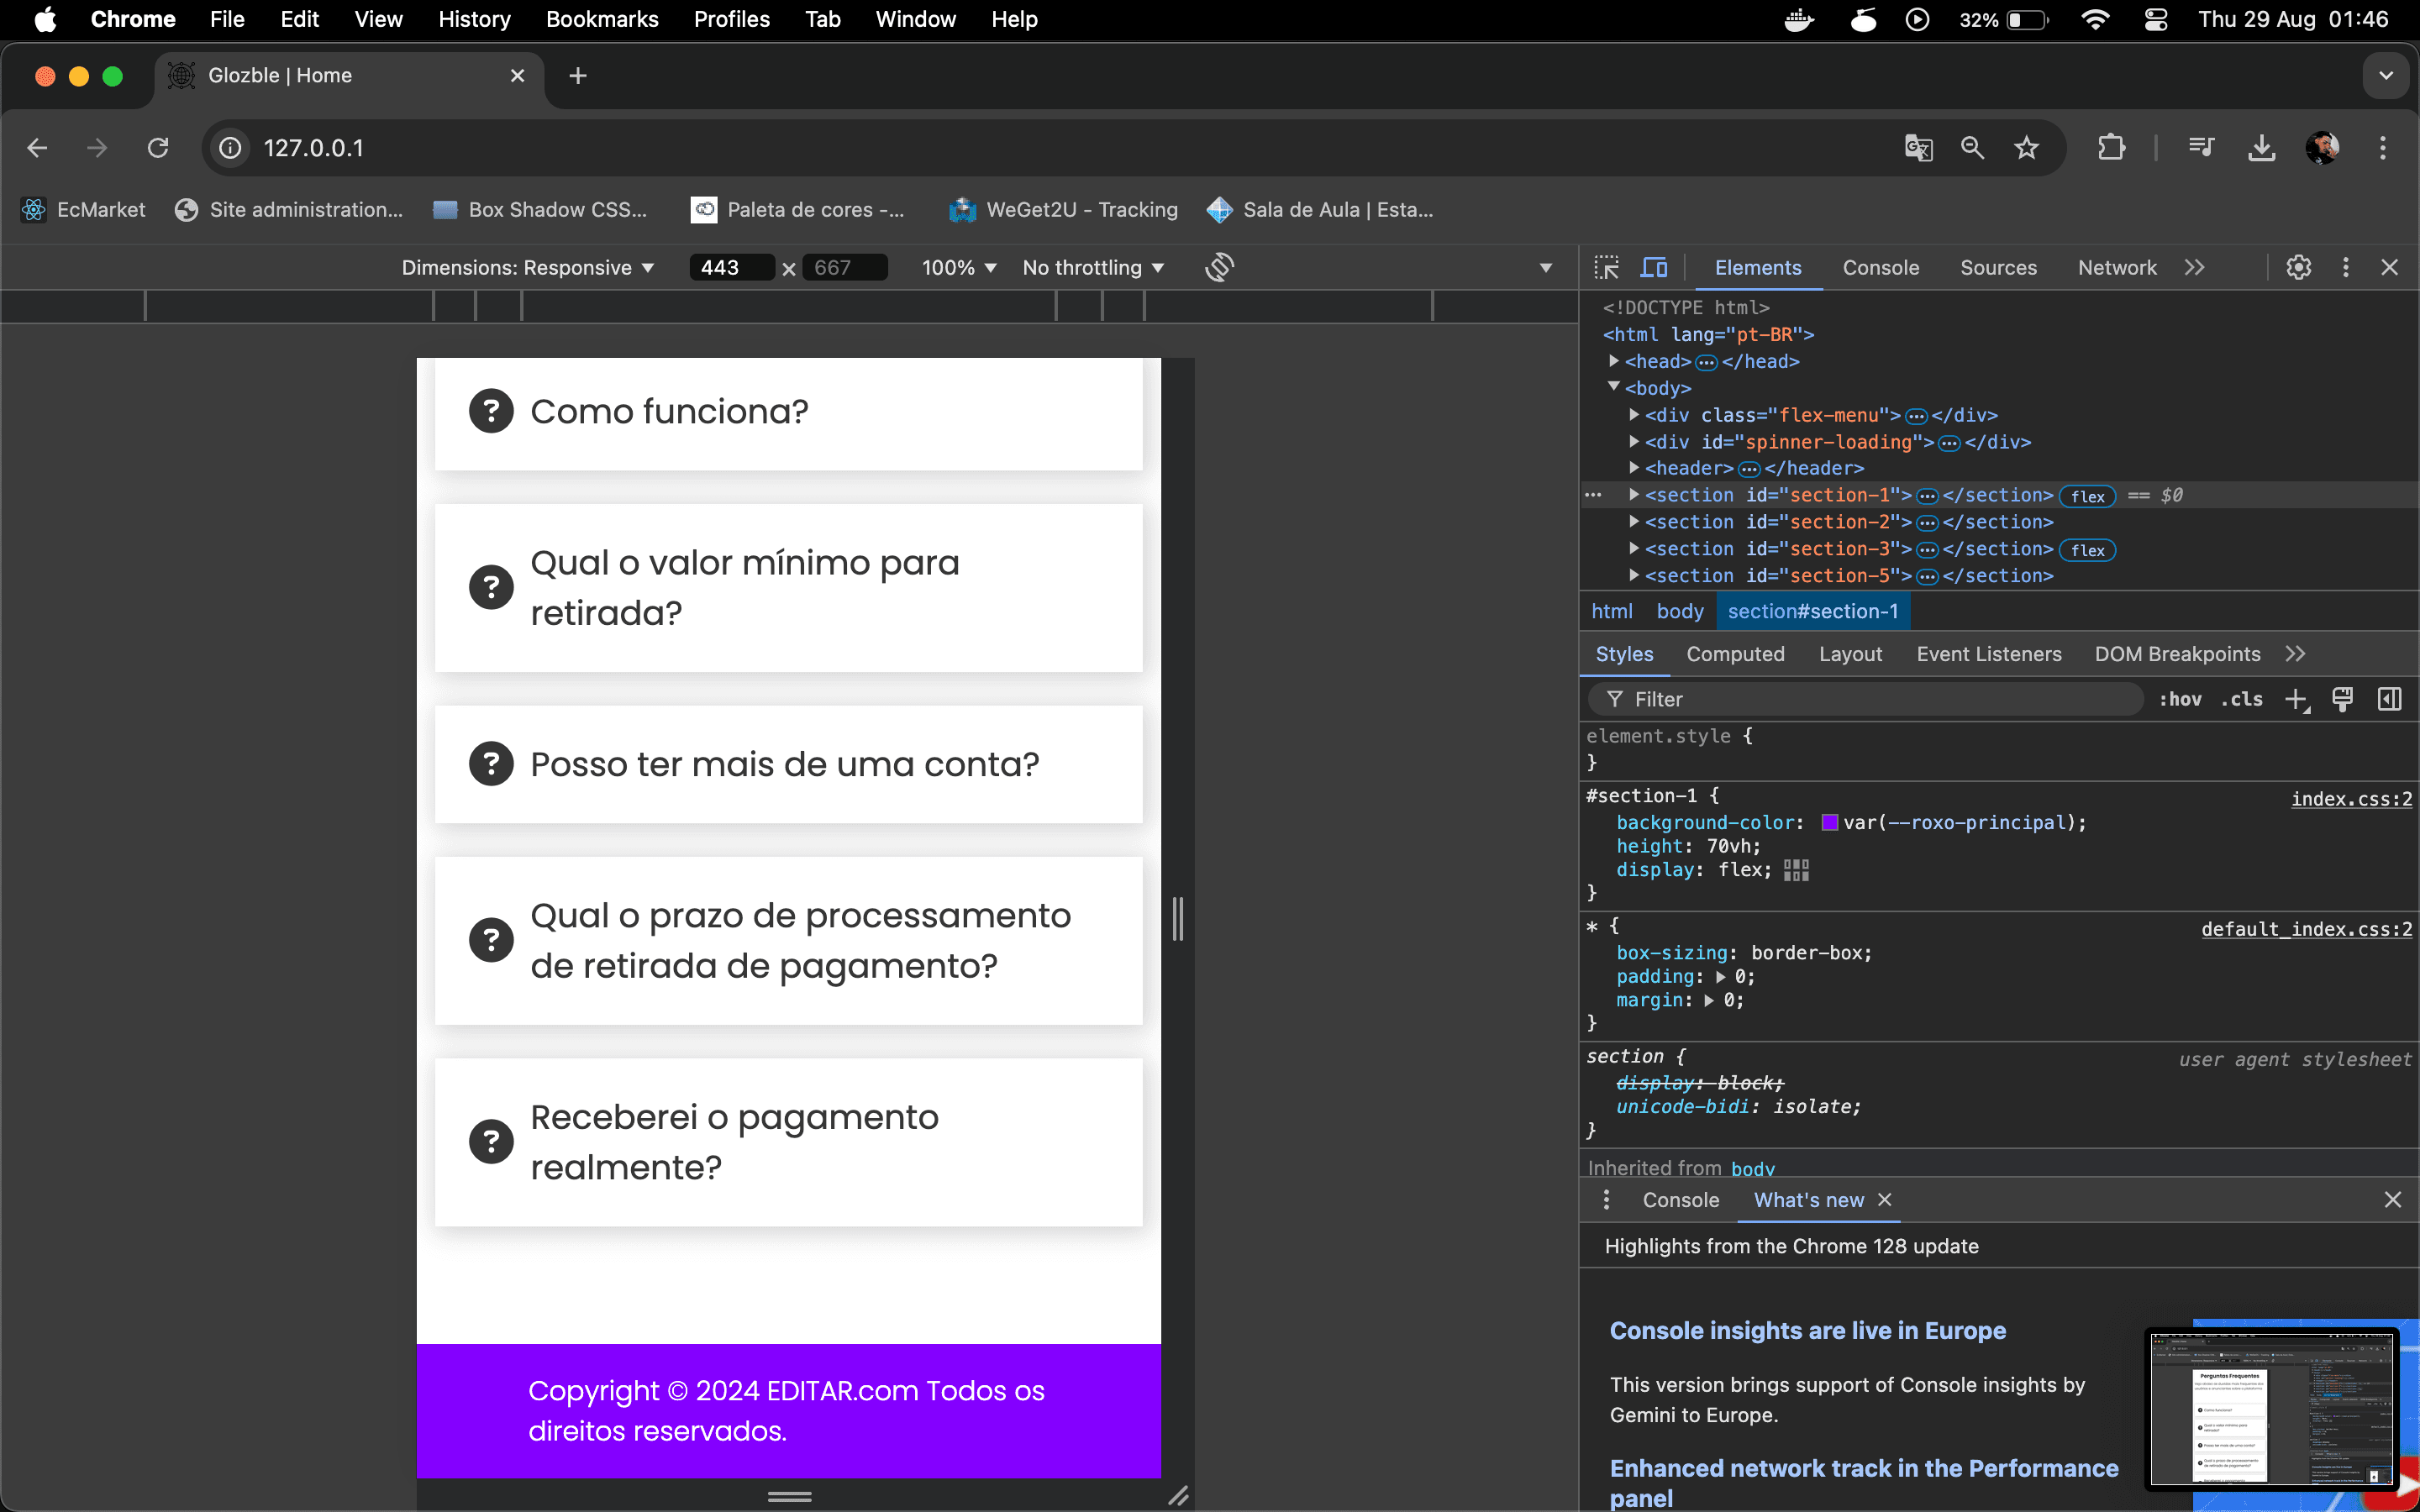Bookmark this page with the star icon
Screen dimensions: 2420x1512
[x=2026, y=148]
